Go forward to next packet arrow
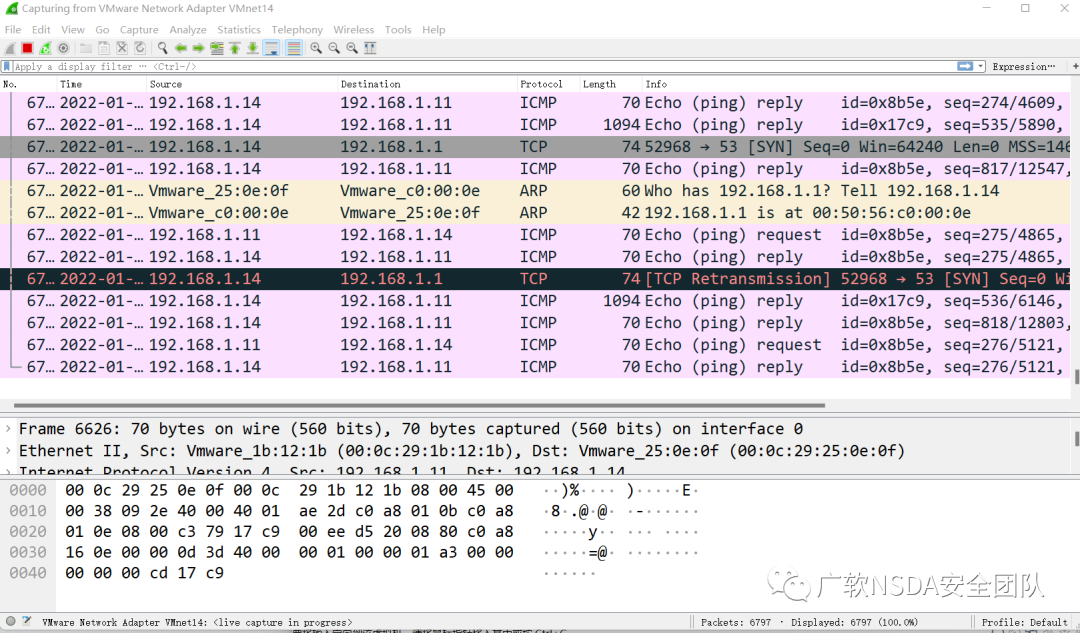The image size is (1080, 633). point(198,48)
